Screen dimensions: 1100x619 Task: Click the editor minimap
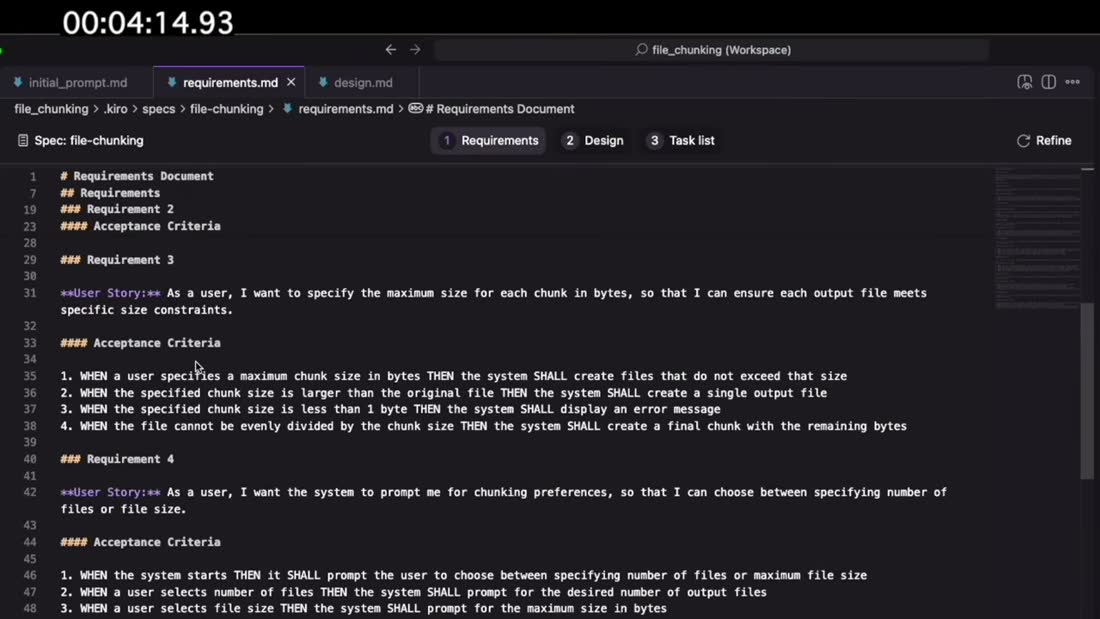coord(1037,239)
